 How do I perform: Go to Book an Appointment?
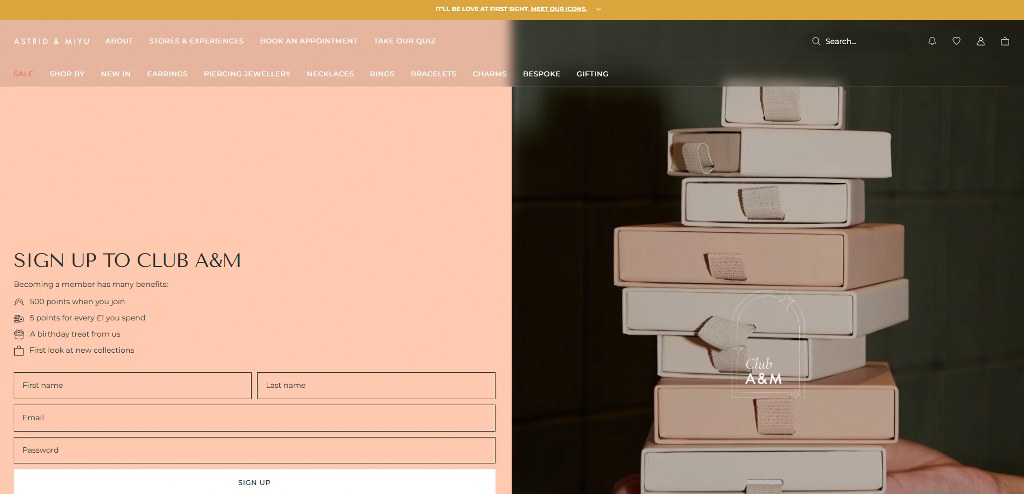[309, 41]
